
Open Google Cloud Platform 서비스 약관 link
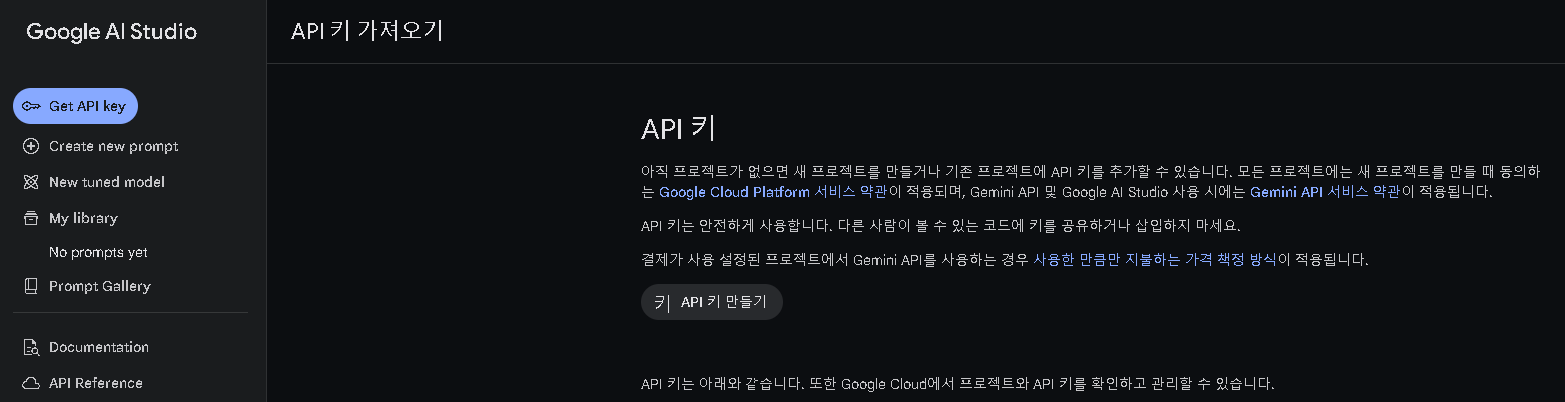(773, 192)
